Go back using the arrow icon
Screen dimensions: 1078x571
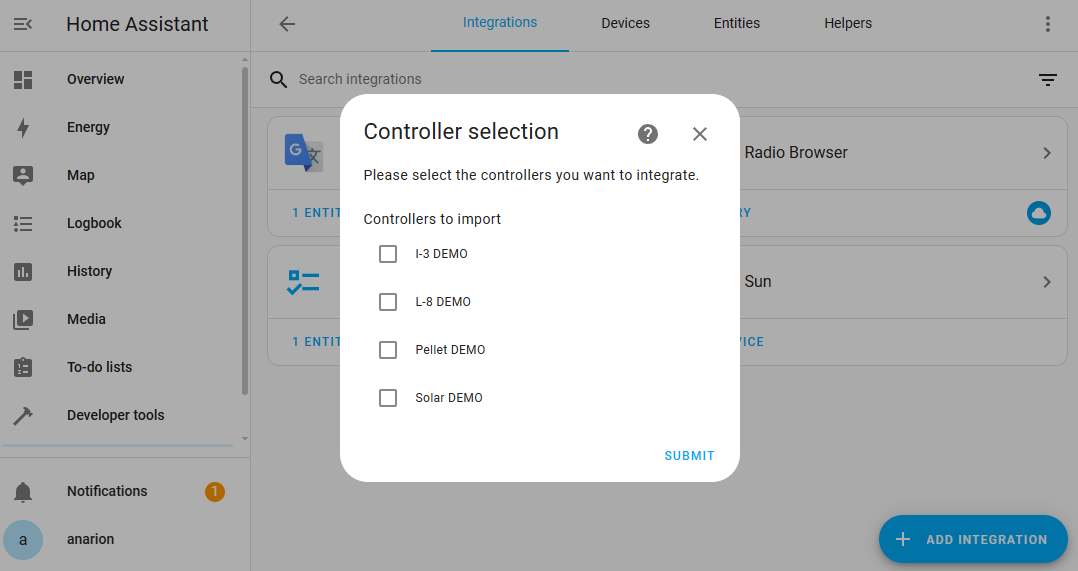287,24
